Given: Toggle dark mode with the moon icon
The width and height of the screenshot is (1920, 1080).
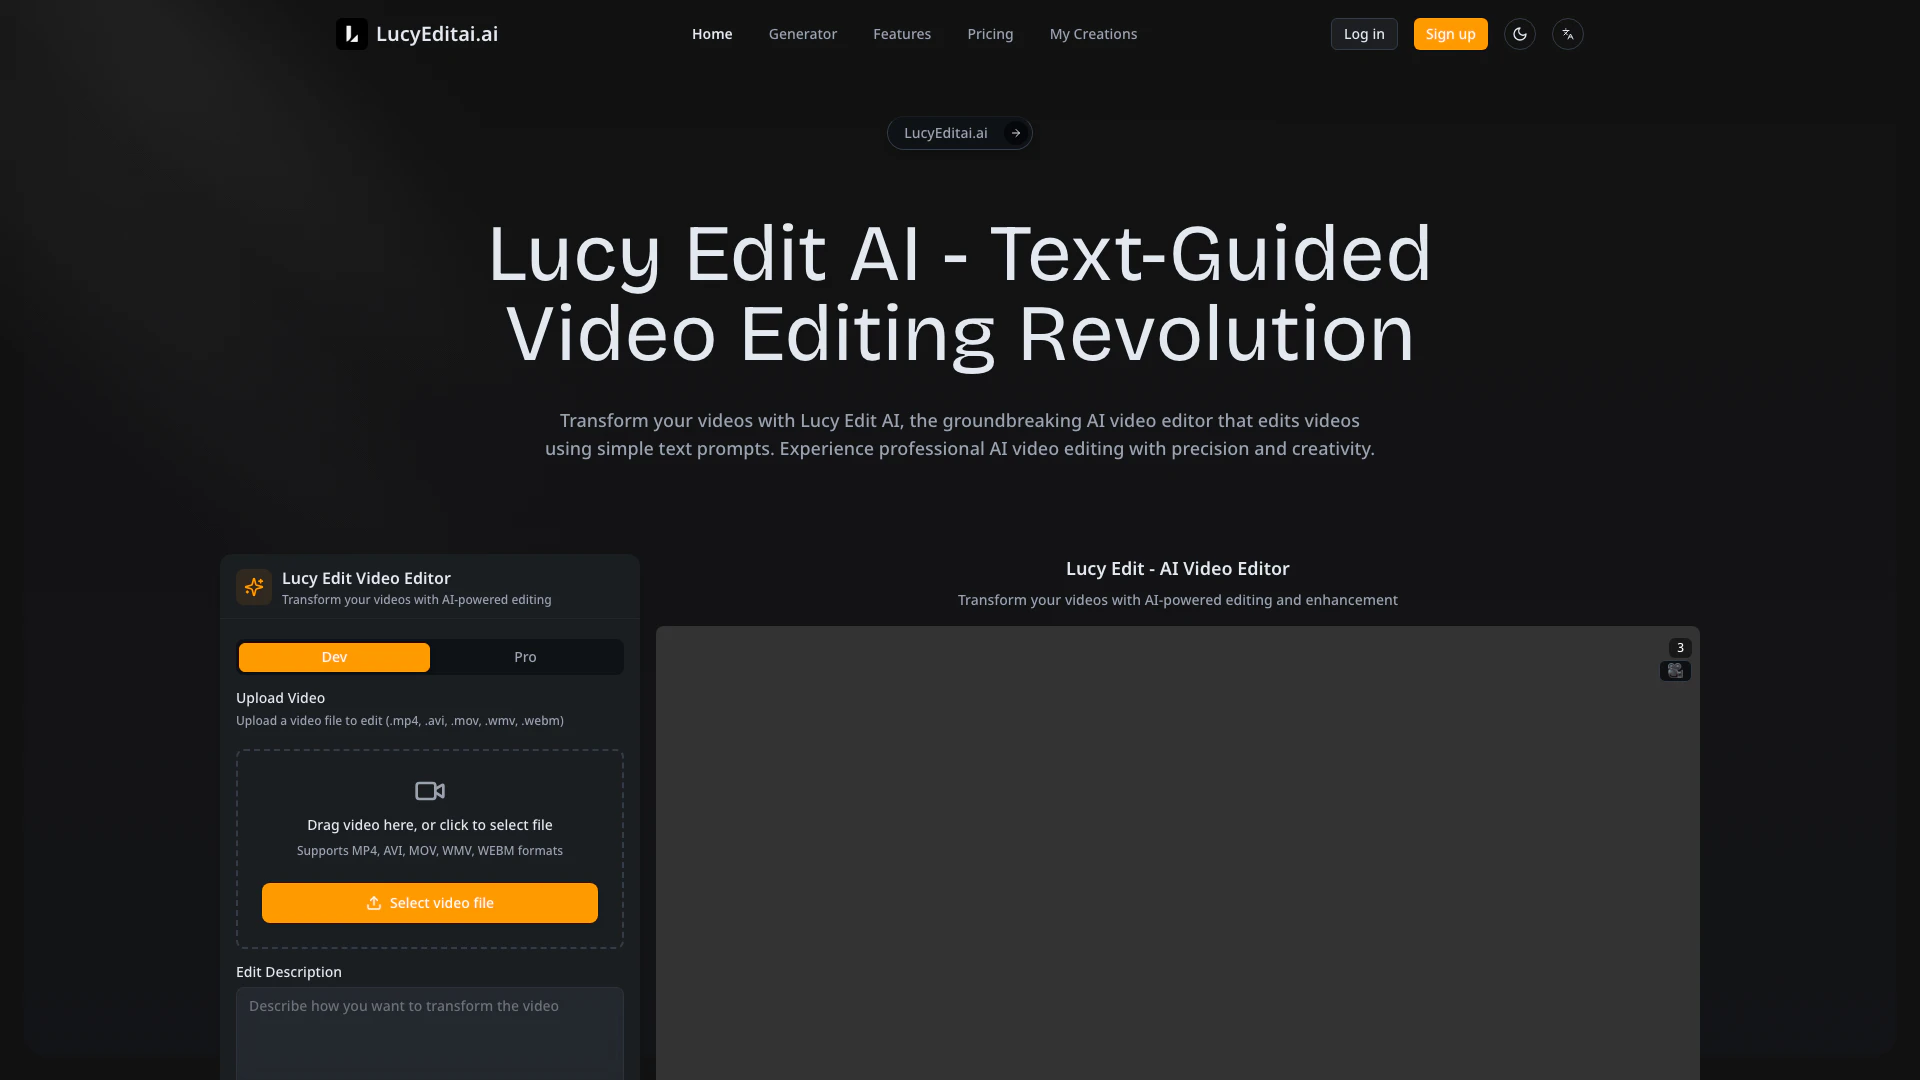Looking at the screenshot, I should click(x=1519, y=34).
